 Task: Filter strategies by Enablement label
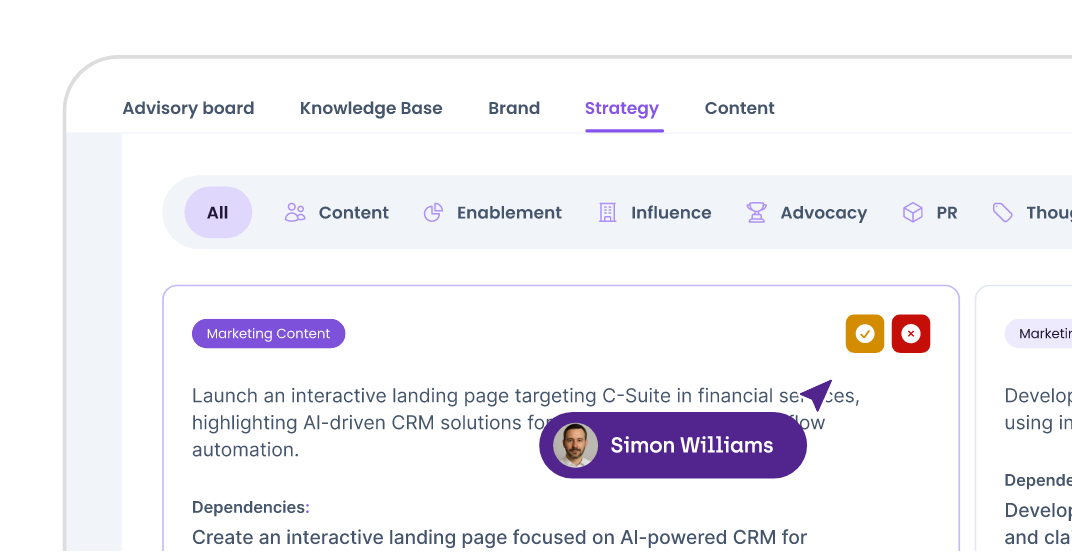point(509,212)
